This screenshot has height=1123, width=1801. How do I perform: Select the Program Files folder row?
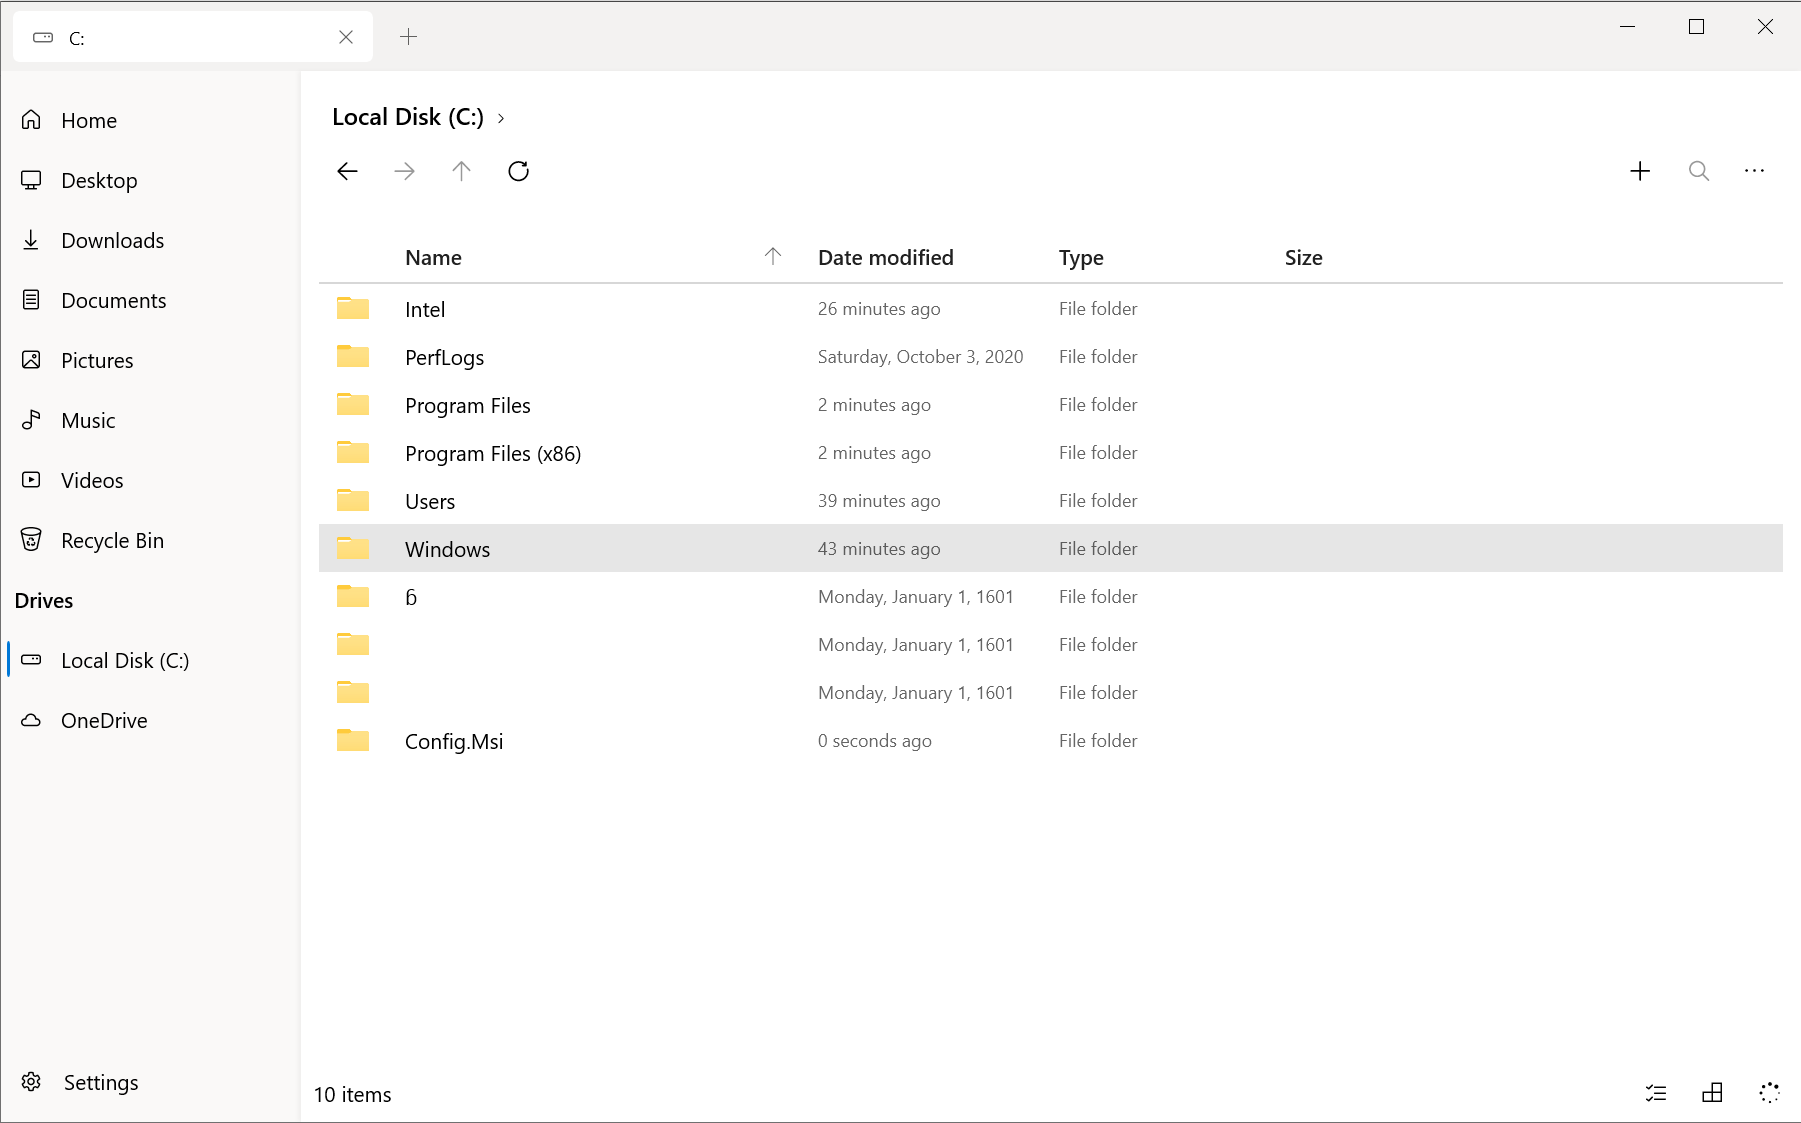coord(1050,405)
